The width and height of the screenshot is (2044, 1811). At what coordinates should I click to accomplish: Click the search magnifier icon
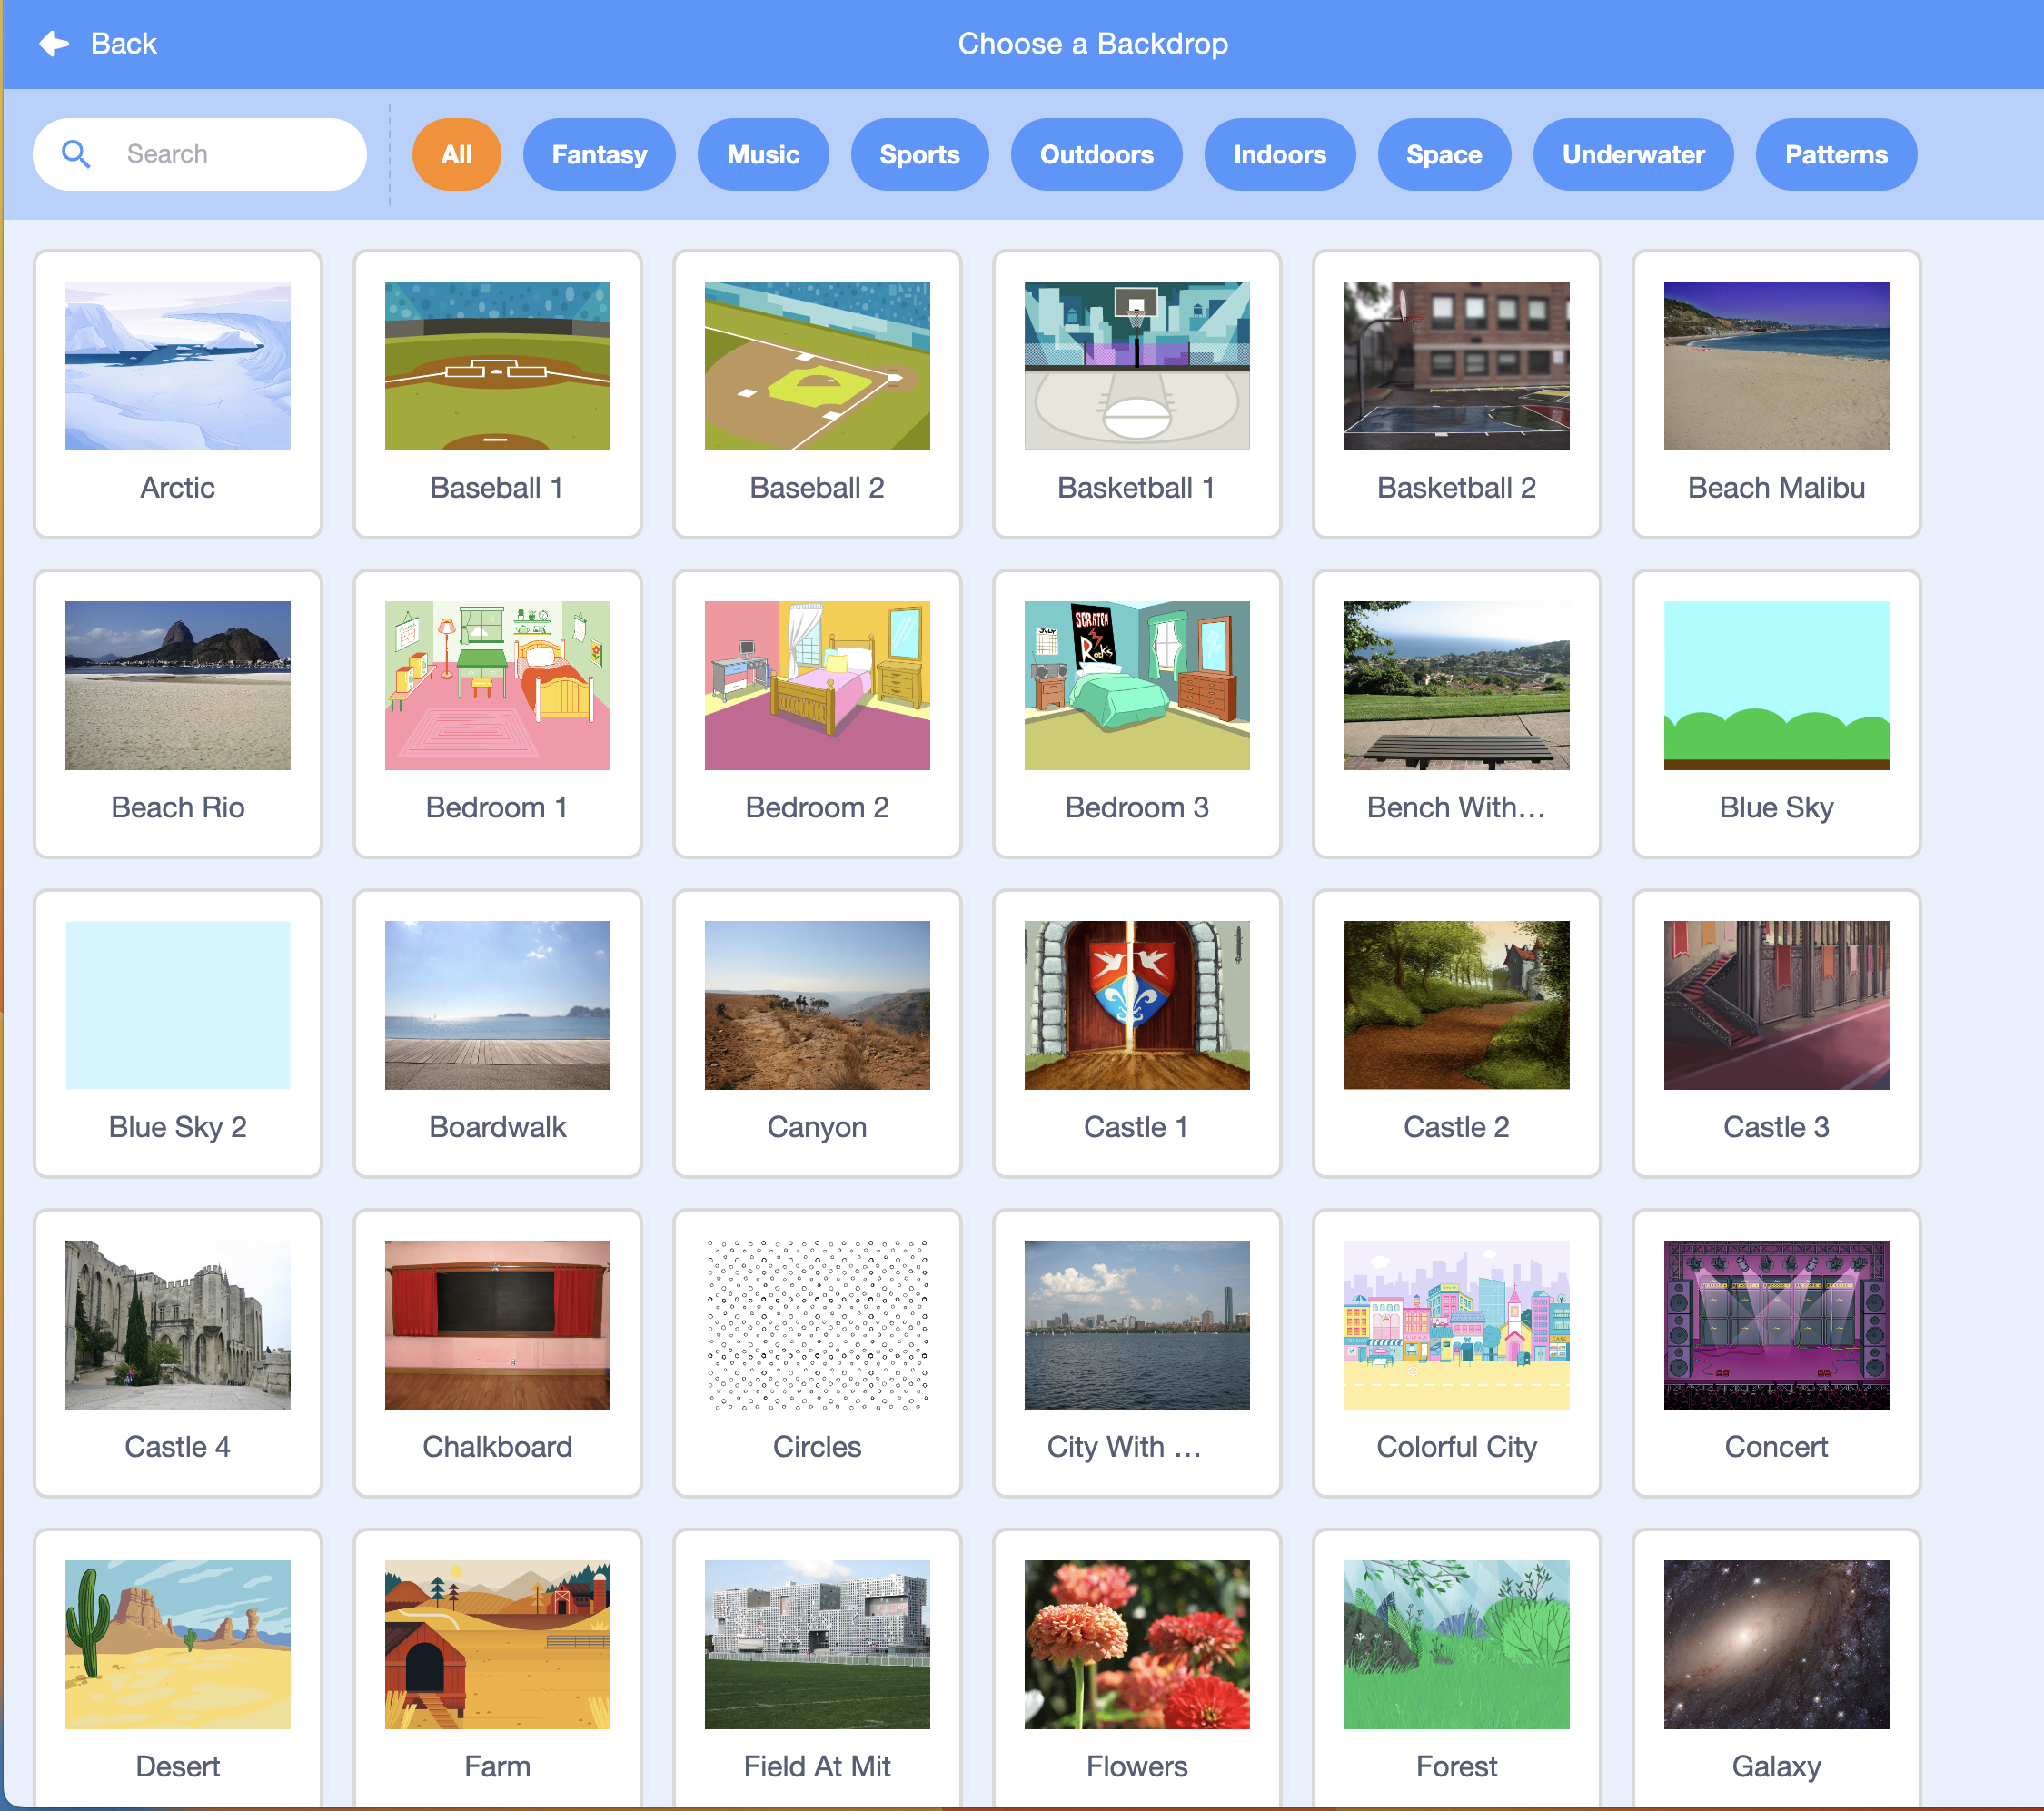pyautogui.click(x=76, y=154)
